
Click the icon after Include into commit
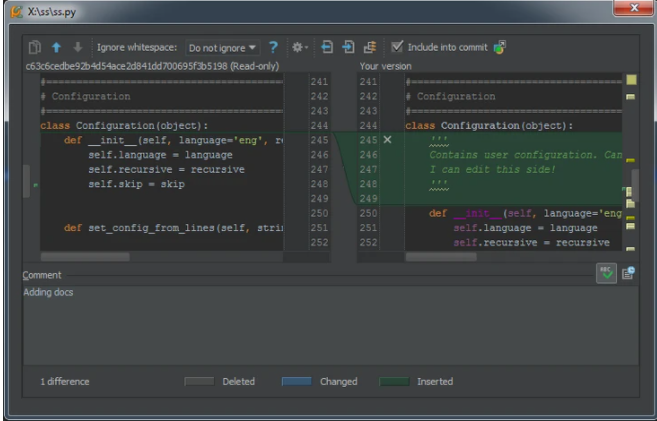pos(500,47)
